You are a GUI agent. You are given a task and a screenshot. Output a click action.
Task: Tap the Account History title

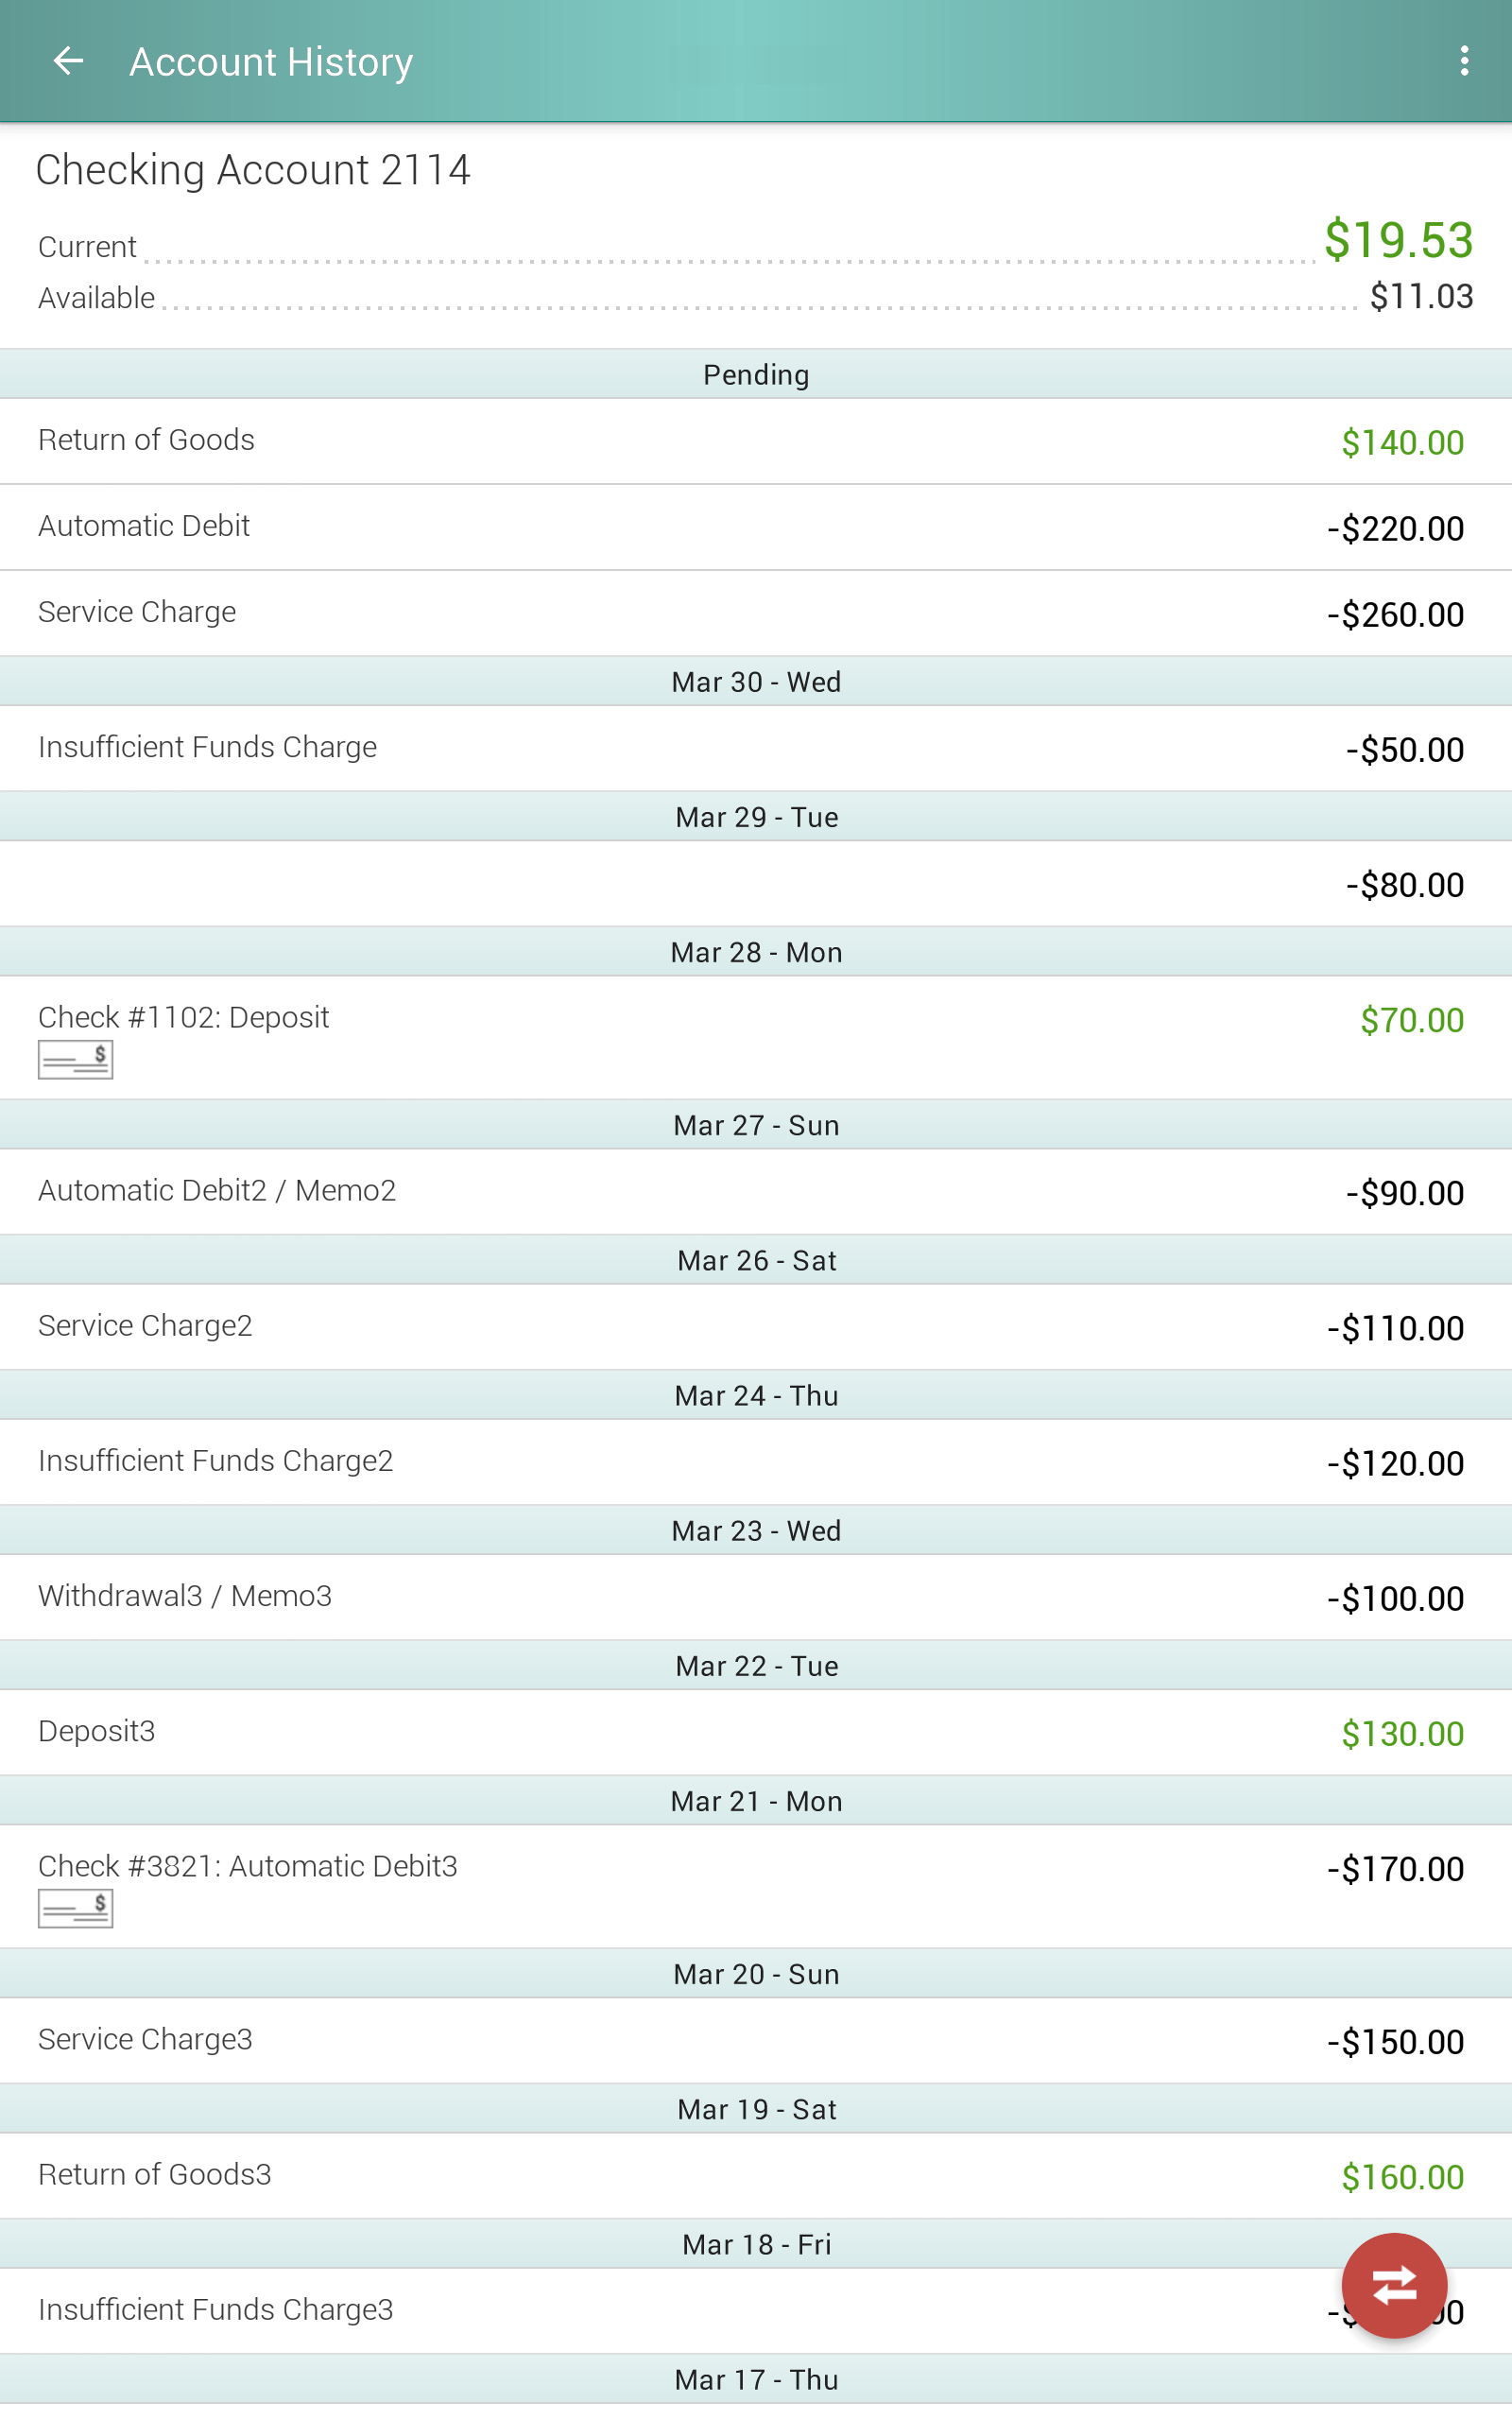(x=271, y=62)
